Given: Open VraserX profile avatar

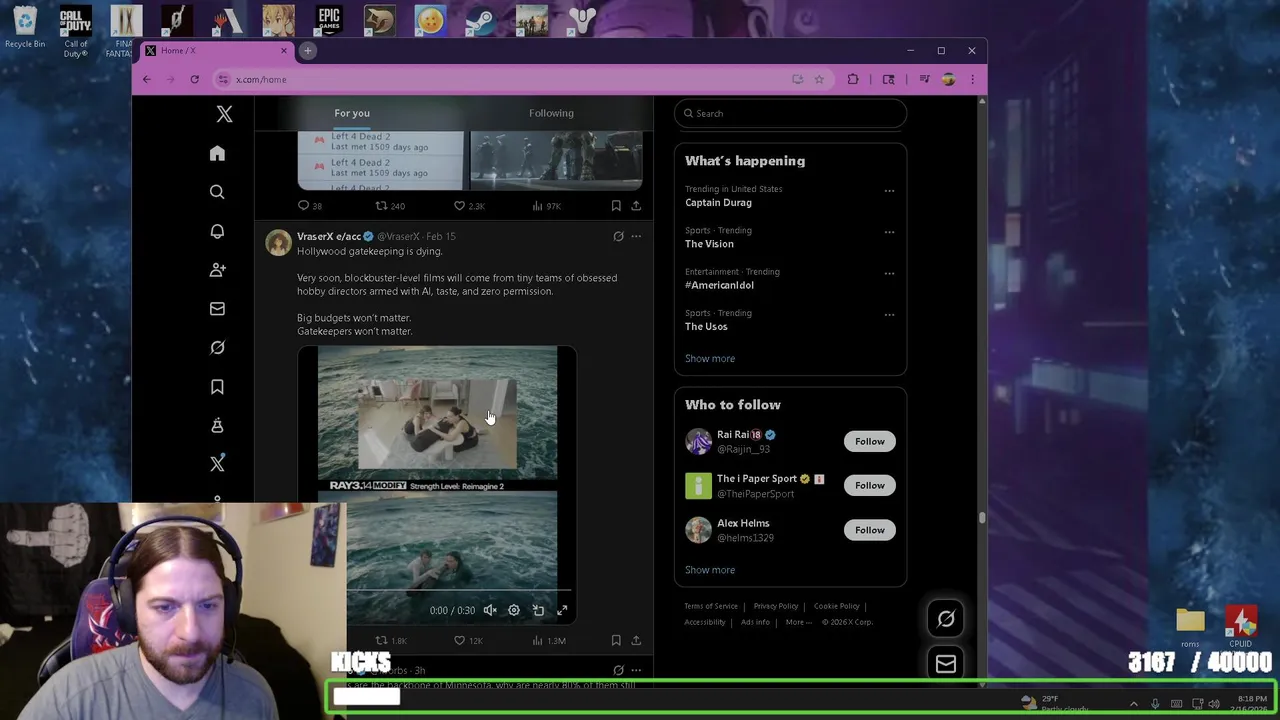Looking at the screenshot, I should pyautogui.click(x=278, y=242).
